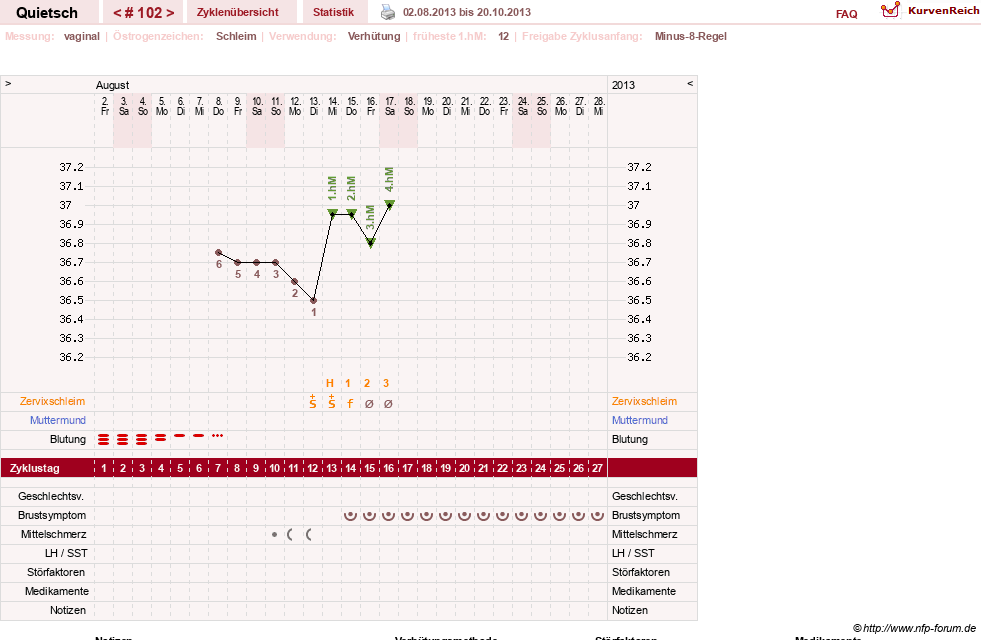The height and width of the screenshot is (640, 981).
Task: Go to the previous cycle with < arrow
Action: (x=117, y=13)
